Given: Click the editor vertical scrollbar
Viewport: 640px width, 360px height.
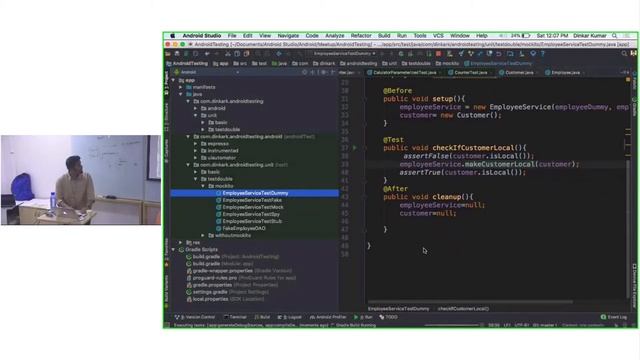Looking at the screenshot, I should click(x=628, y=229).
